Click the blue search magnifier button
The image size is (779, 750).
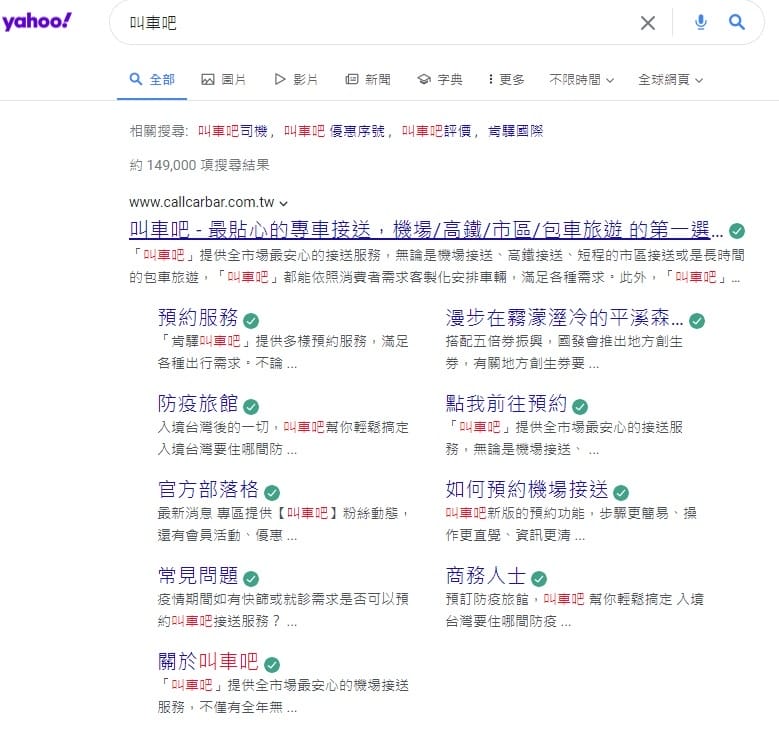coord(736,22)
